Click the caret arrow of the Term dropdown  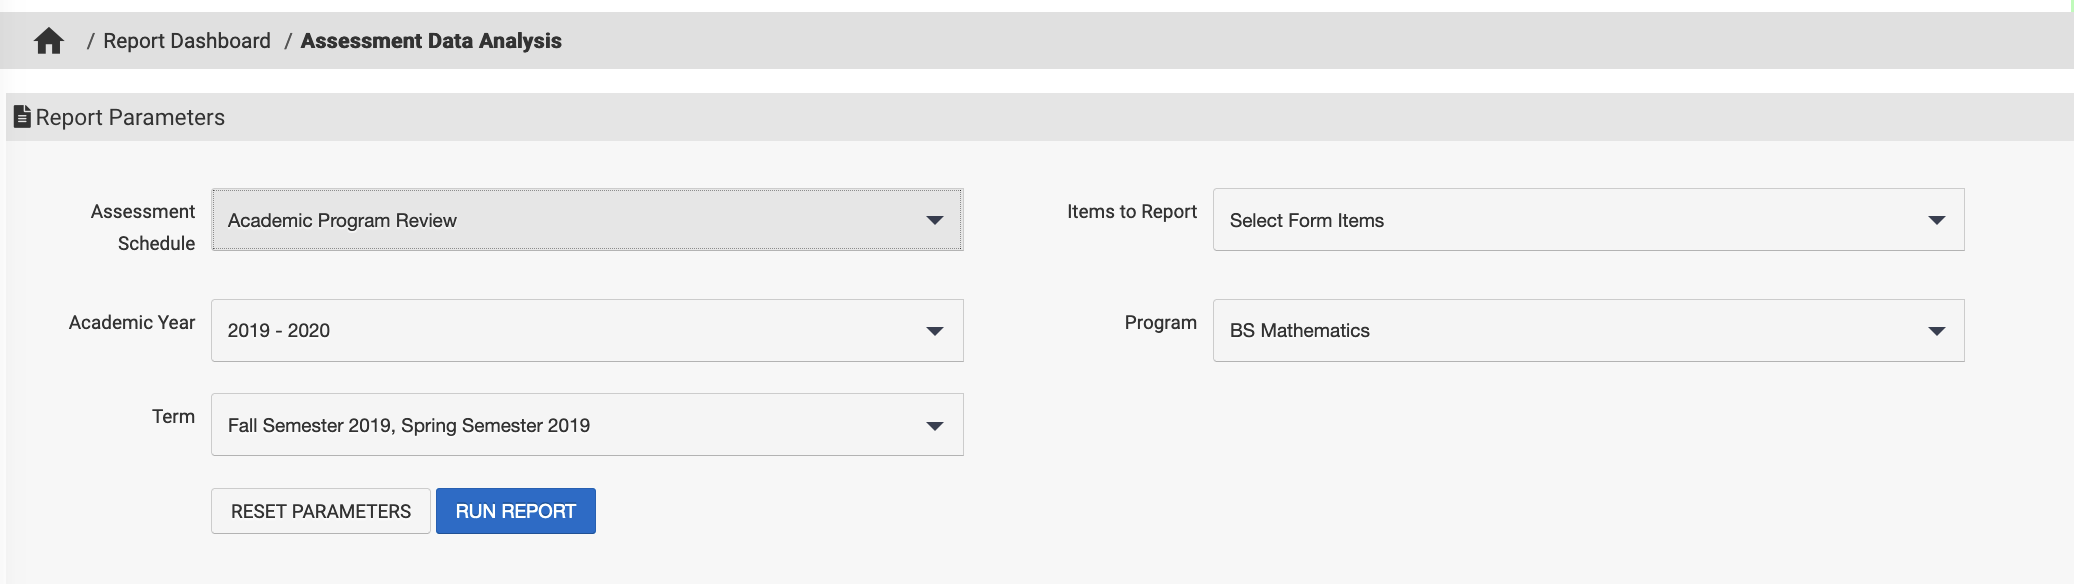[935, 426]
